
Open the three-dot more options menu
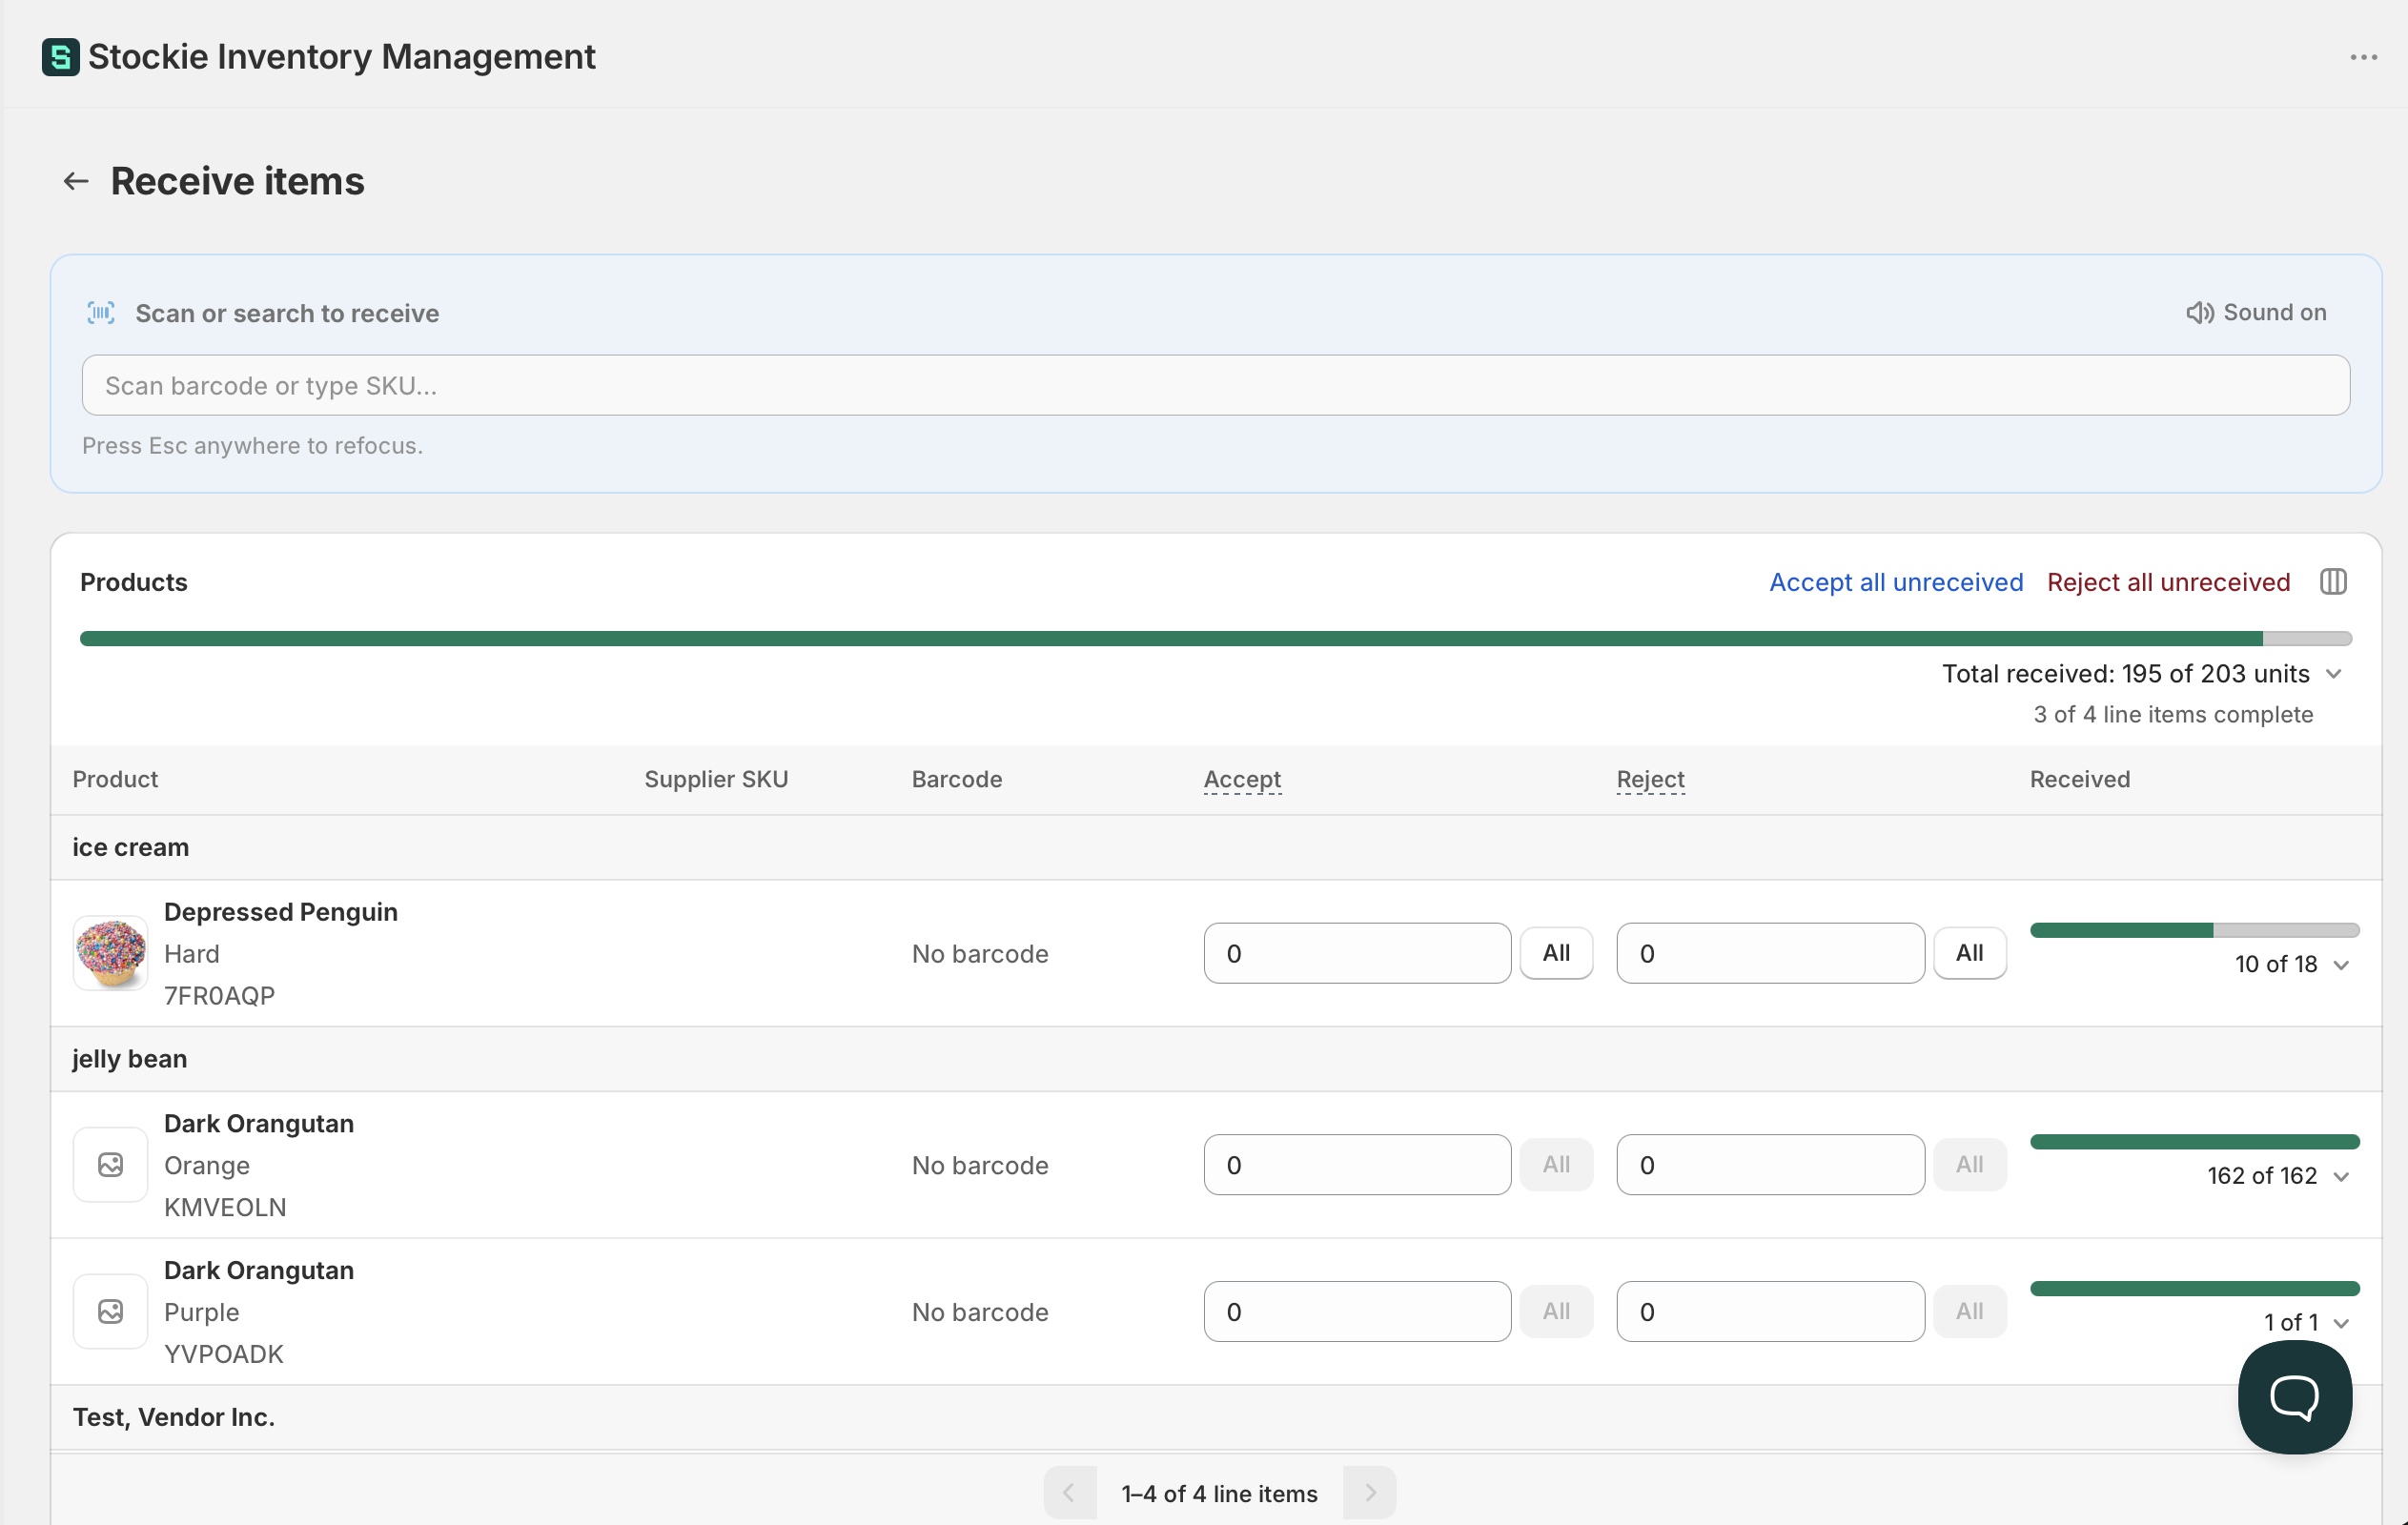(x=2363, y=57)
